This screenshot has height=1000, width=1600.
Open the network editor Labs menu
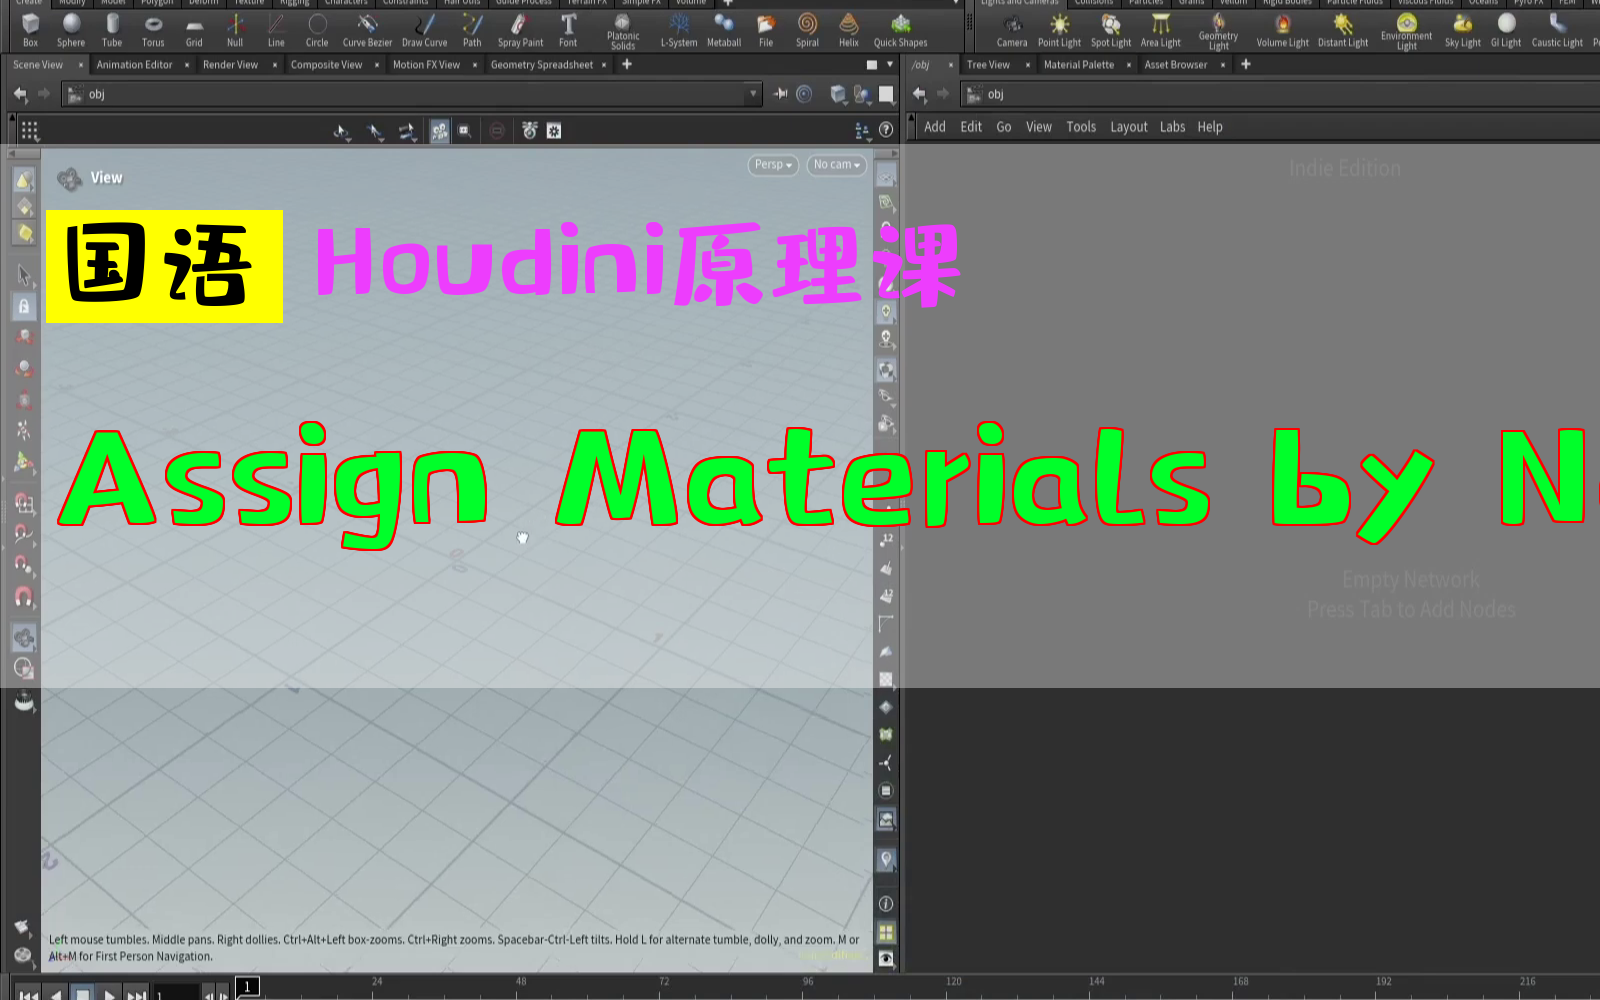[x=1172, y=127]
